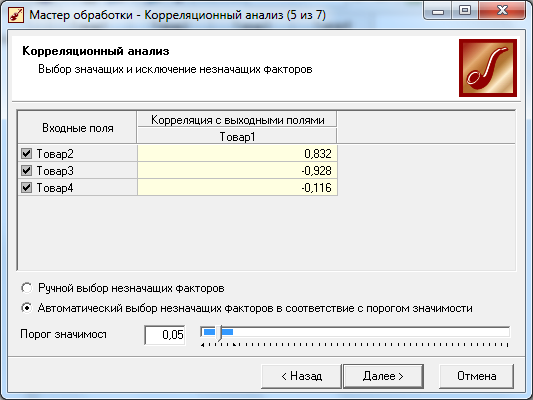This screenshot has width=533, height=400.
Task: Click the Deductor pipe logo image
Action: pos(488,68)
